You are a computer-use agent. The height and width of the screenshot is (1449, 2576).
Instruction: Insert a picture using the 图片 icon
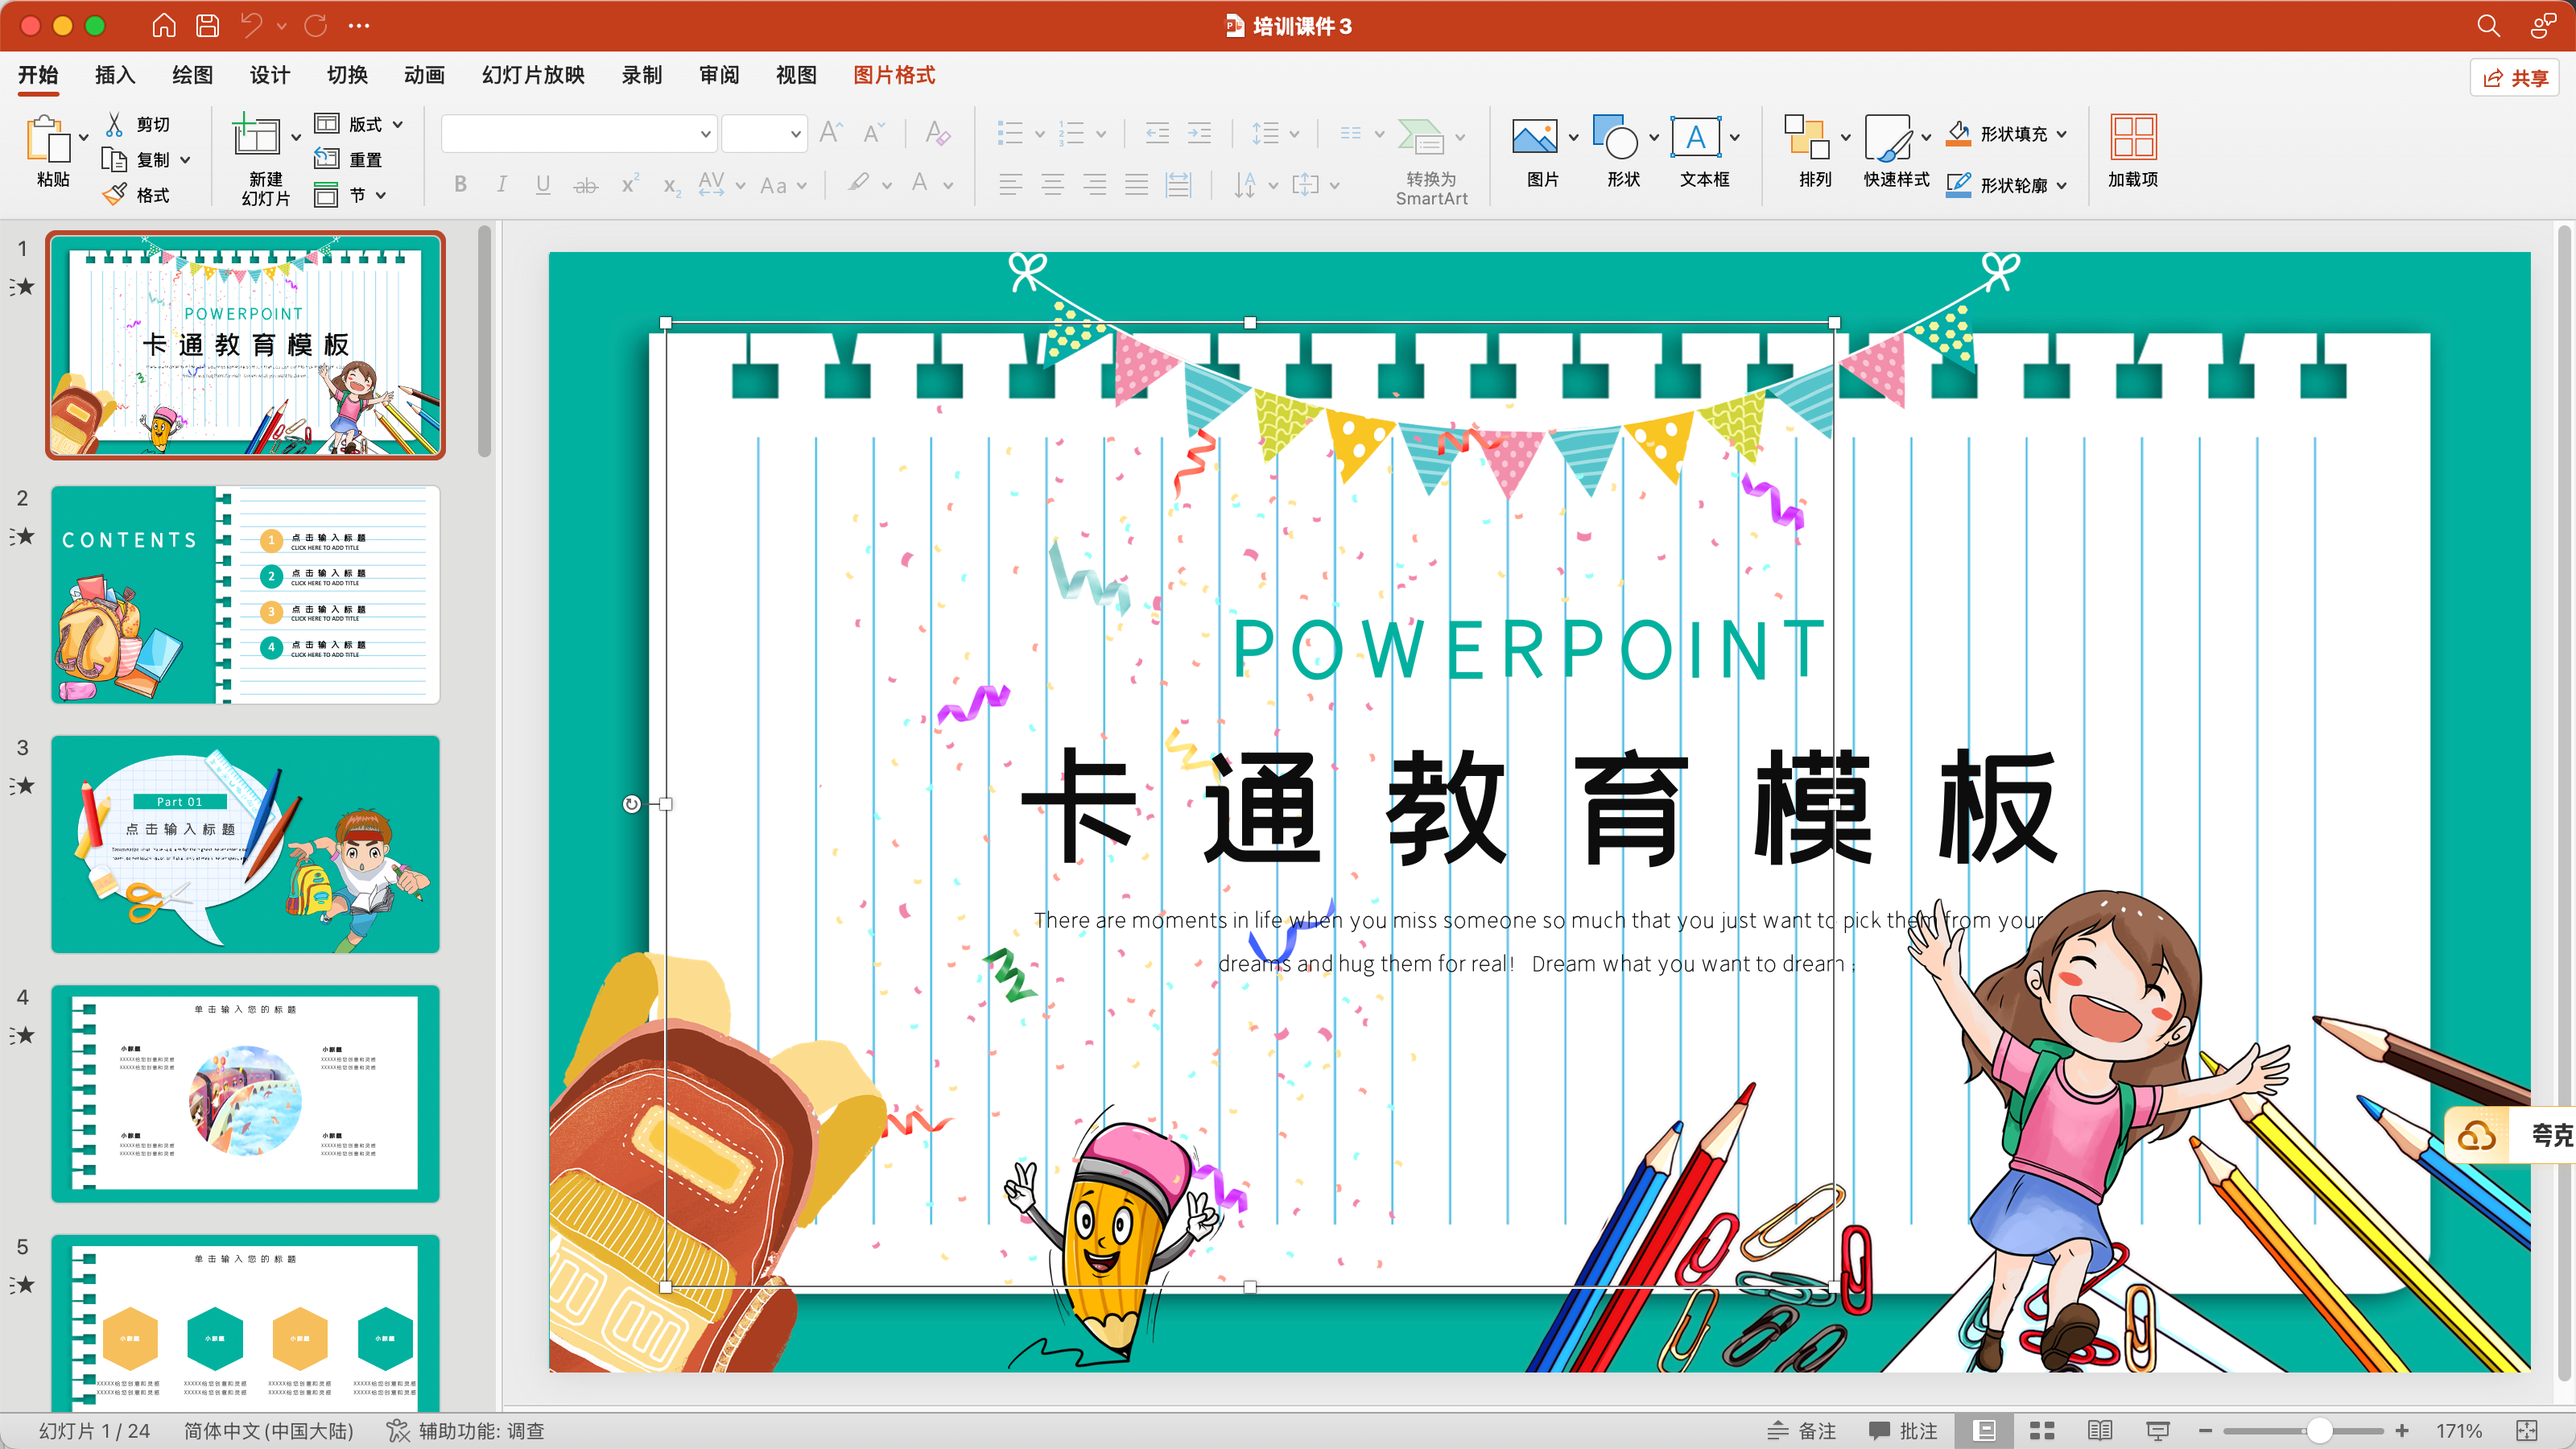[x=1534, y=138]
